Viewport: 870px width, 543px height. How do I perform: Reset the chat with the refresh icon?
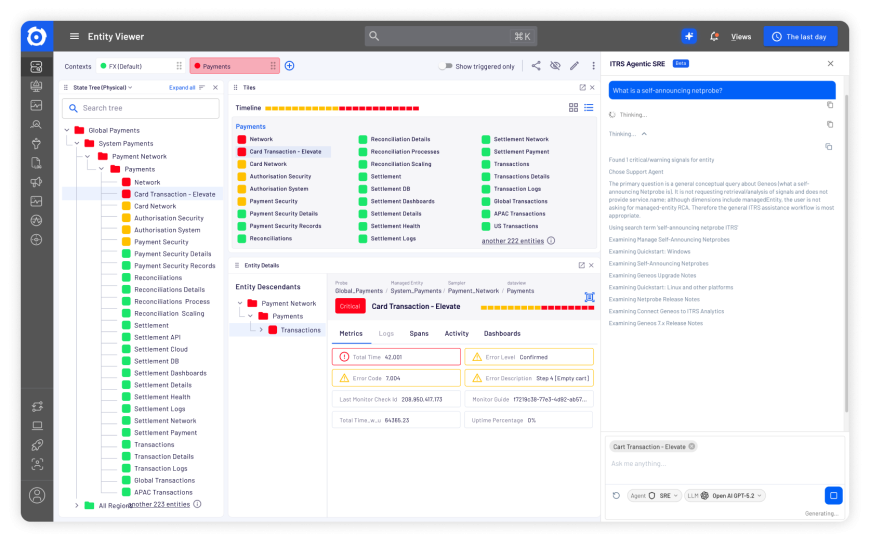tap(616, 496)
